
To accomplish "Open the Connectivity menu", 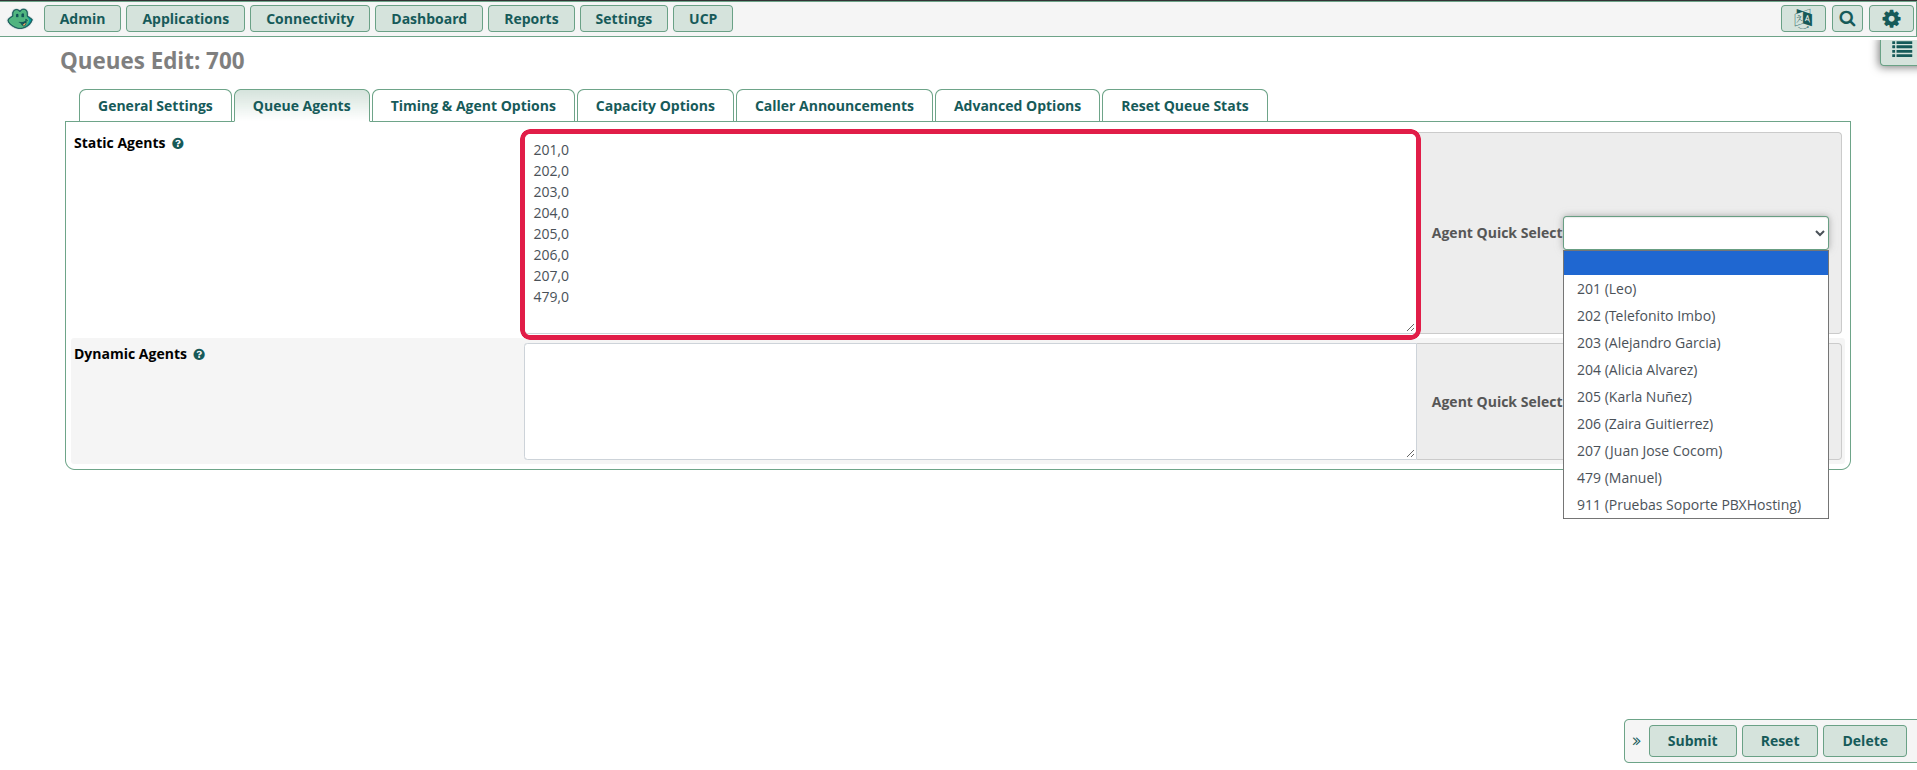I will click(310, 19).
